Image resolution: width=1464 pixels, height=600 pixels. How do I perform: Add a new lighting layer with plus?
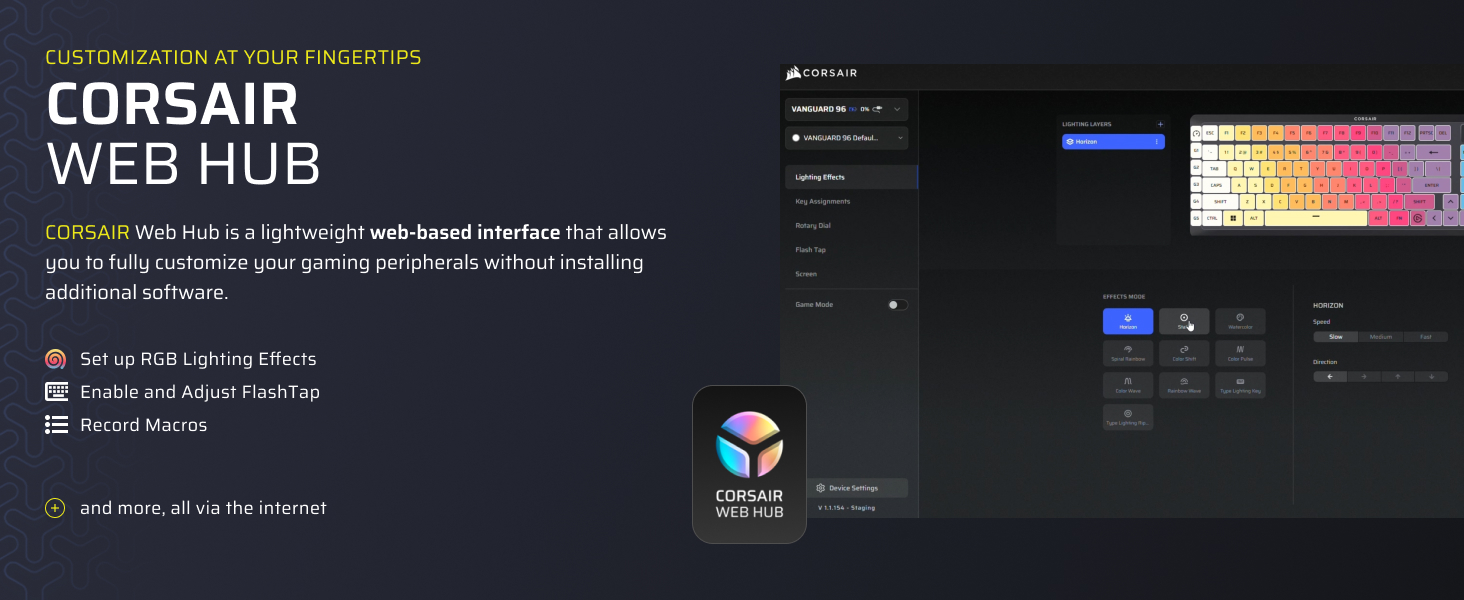1160,124
